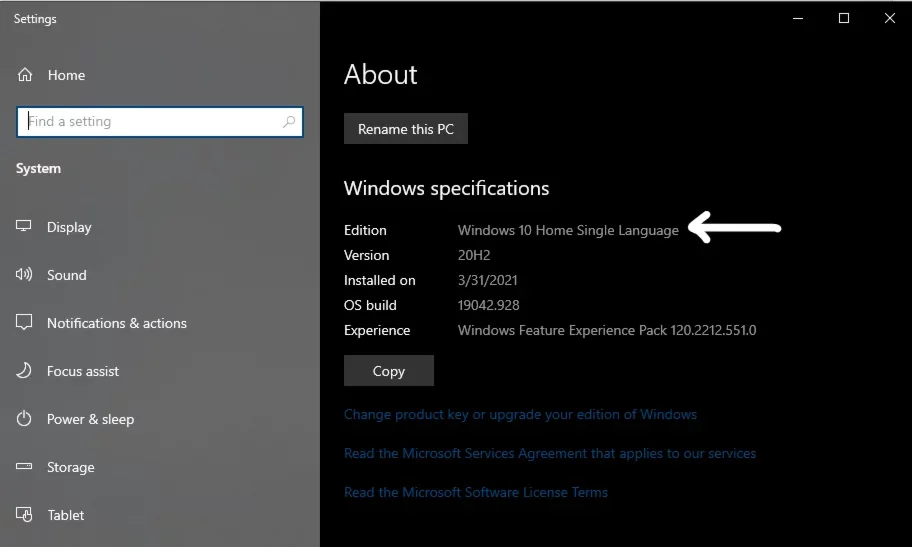This screenshot has height=547, width=912.
Task: Open the Display settings page
Action: pyautogui.click(x=69, y=227)
